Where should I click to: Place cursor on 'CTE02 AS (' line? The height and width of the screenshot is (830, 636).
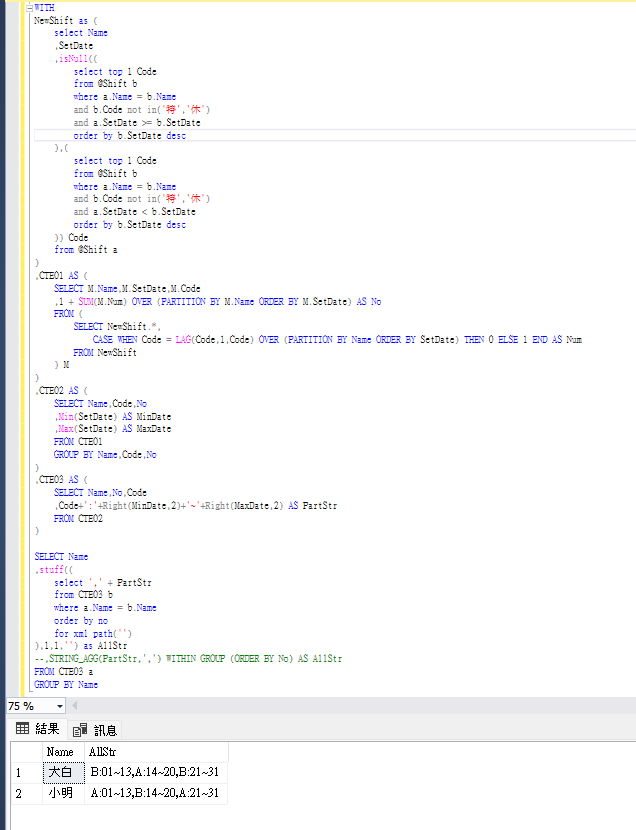pos(62,390)
